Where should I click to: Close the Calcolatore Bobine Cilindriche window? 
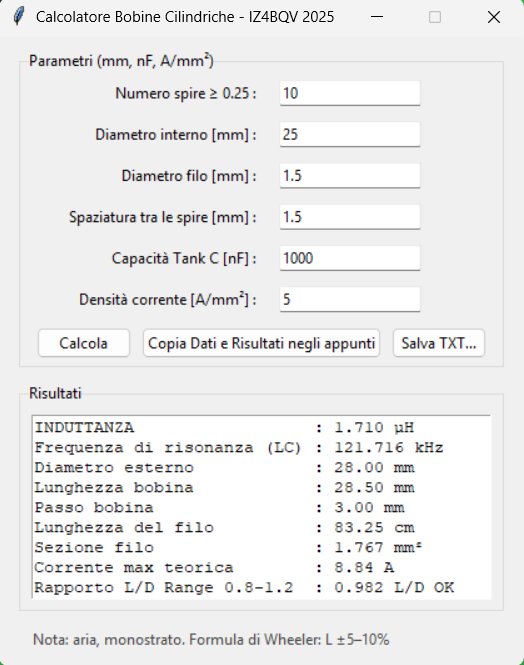pos(493,17)
